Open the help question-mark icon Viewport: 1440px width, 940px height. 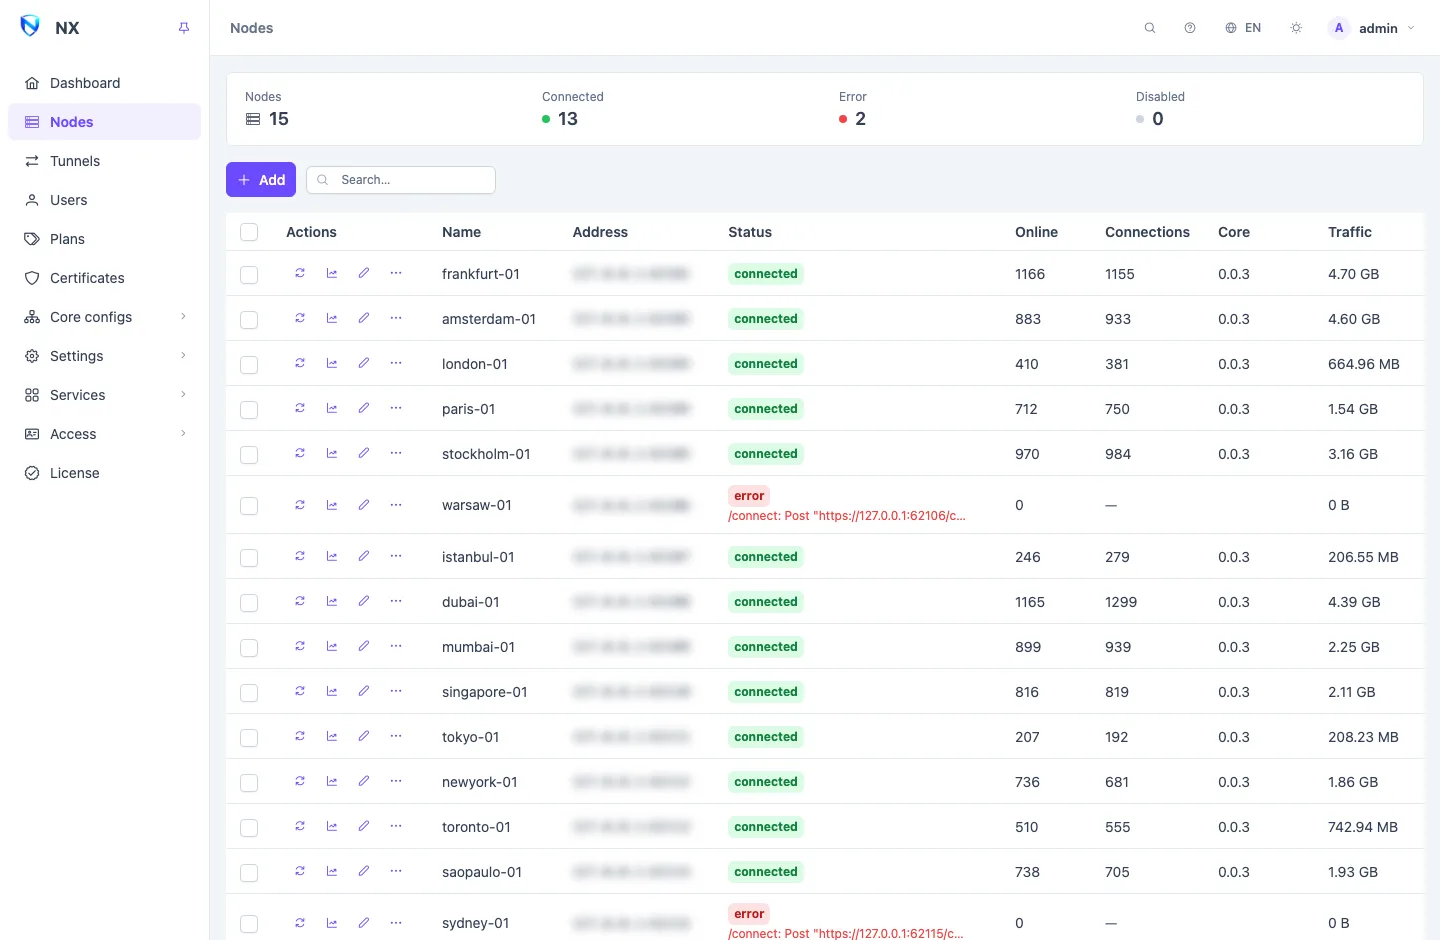coord(1190,28)
